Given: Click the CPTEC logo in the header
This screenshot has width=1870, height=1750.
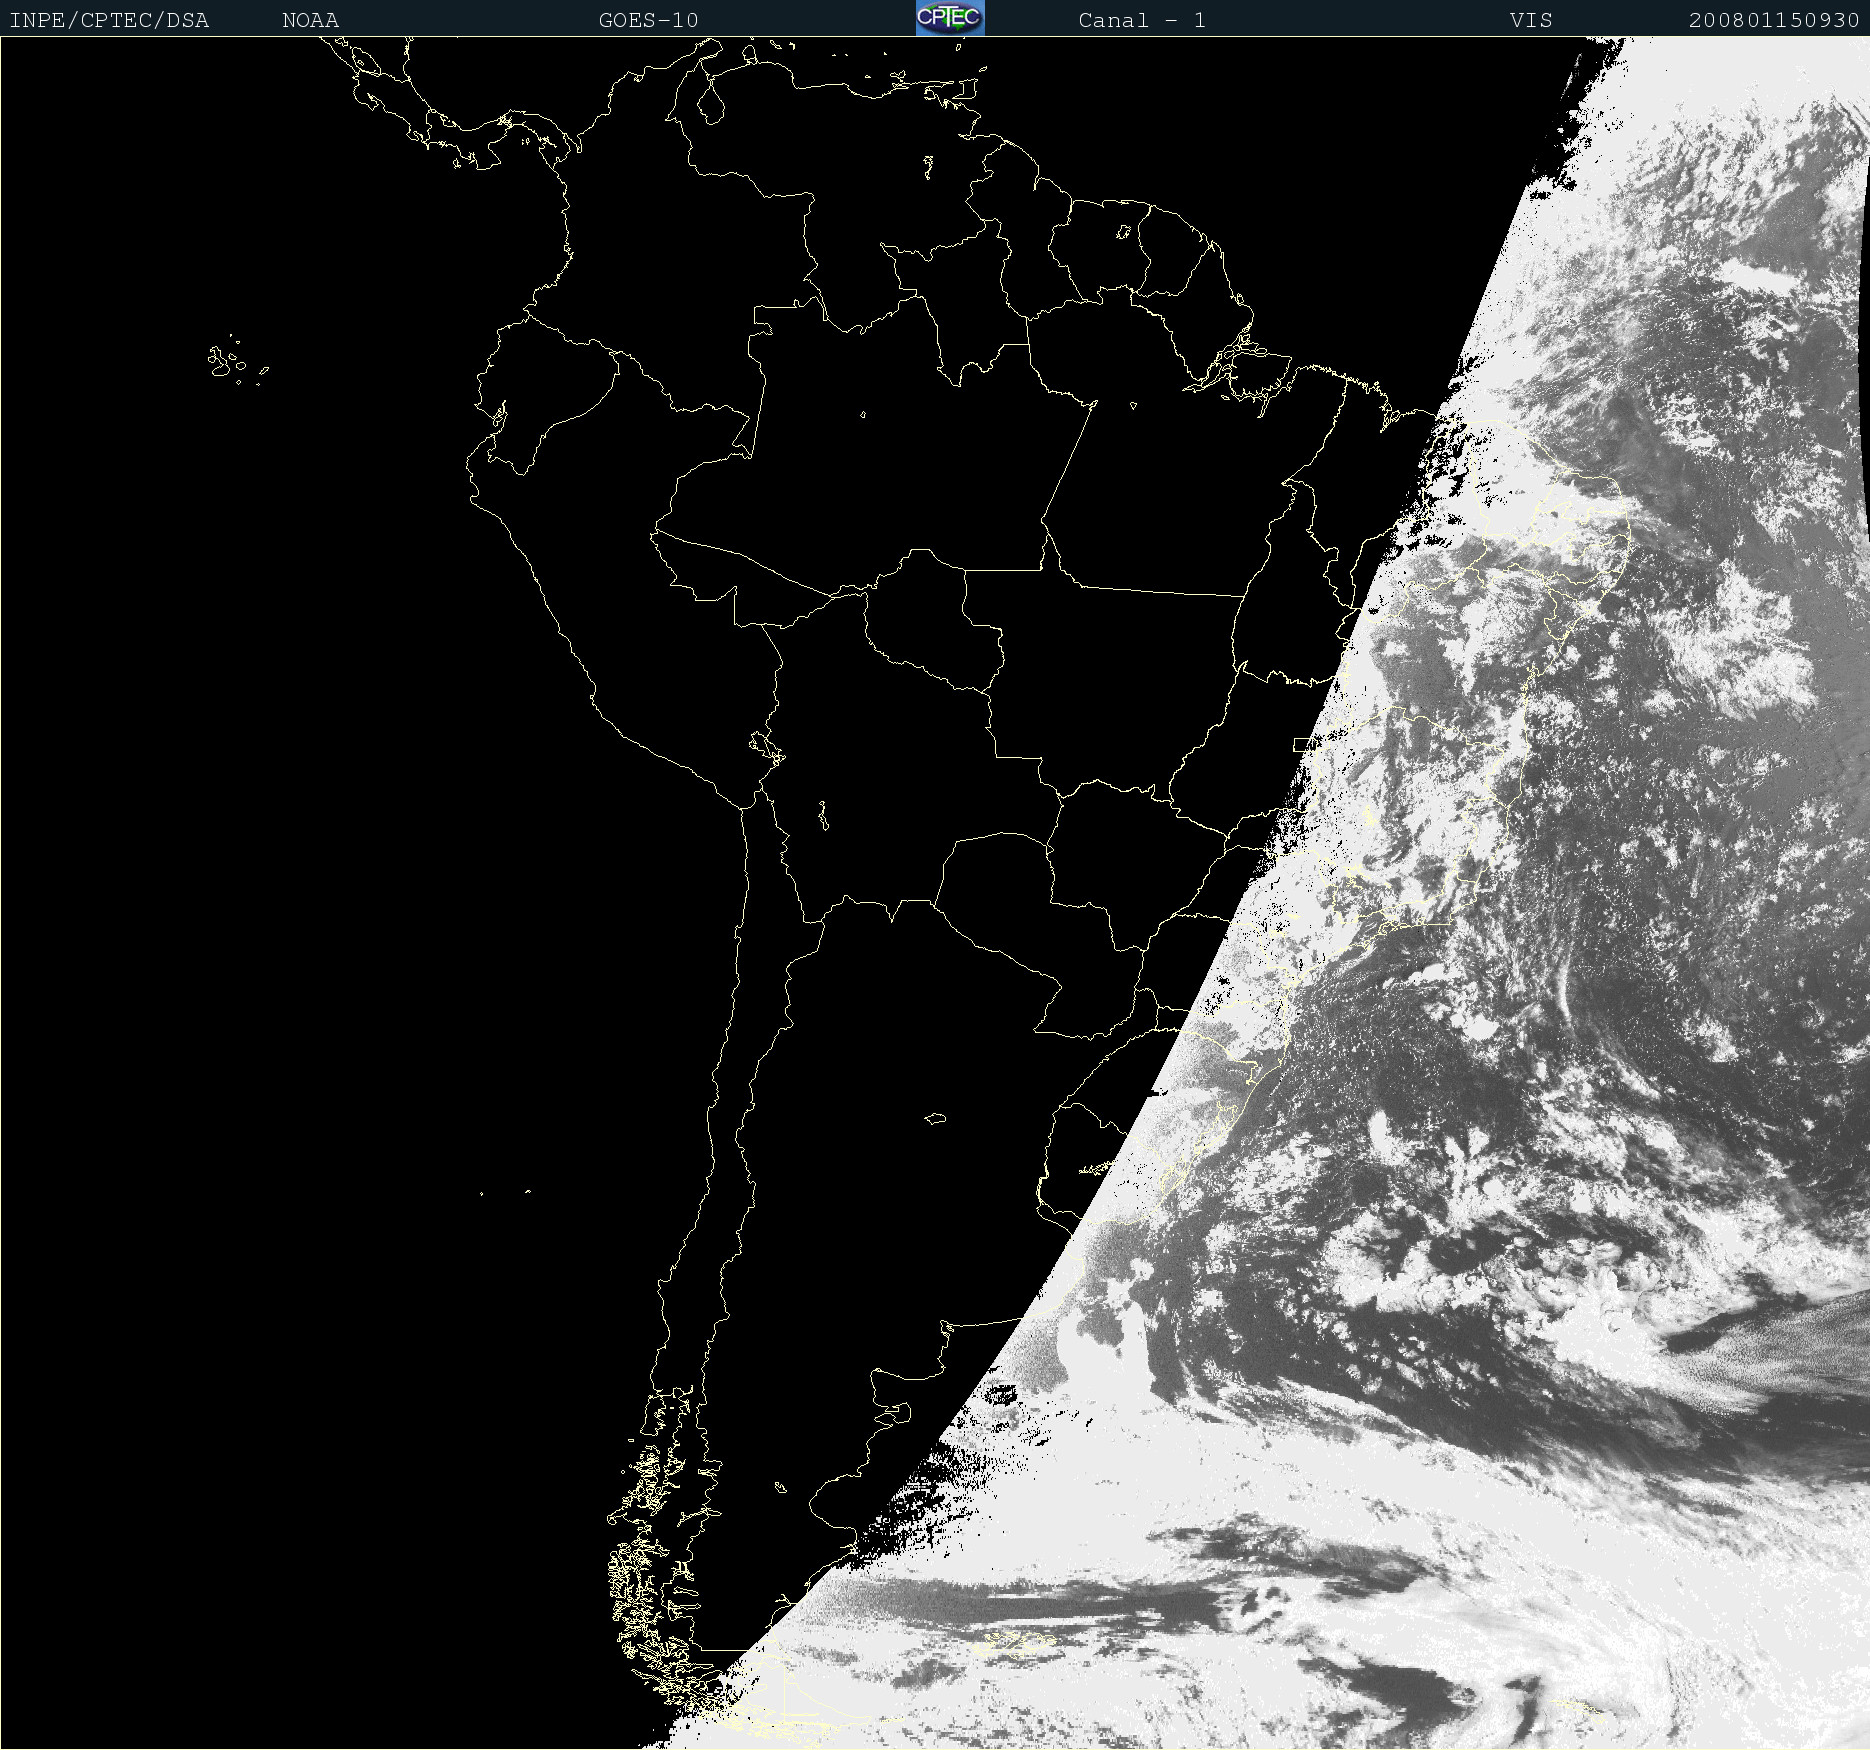Looking at the screenshot, I should [950, 18].
